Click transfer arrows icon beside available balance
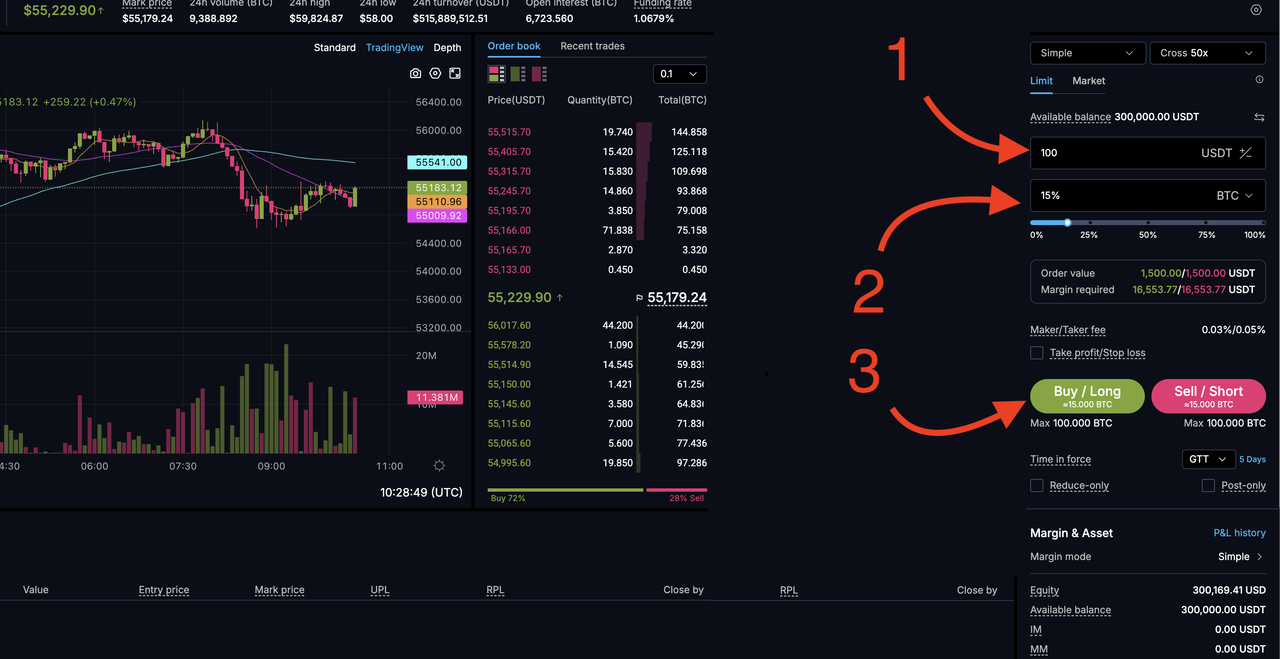The height and width of the screenshot is (659, 1280). (x=1259, y=117)
